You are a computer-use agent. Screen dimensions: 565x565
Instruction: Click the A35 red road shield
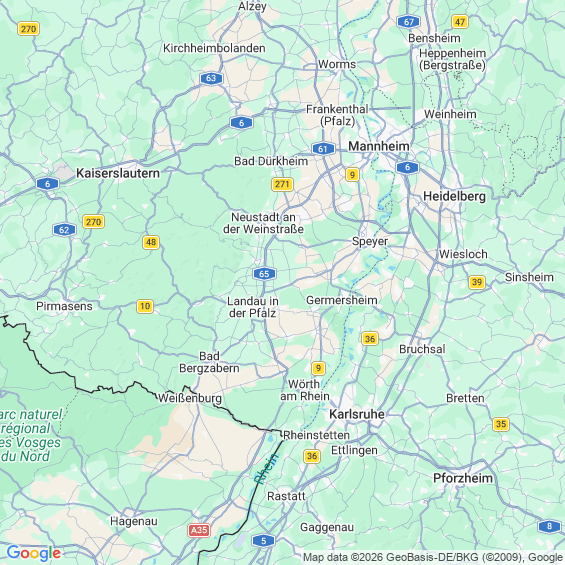click(199, 530)
